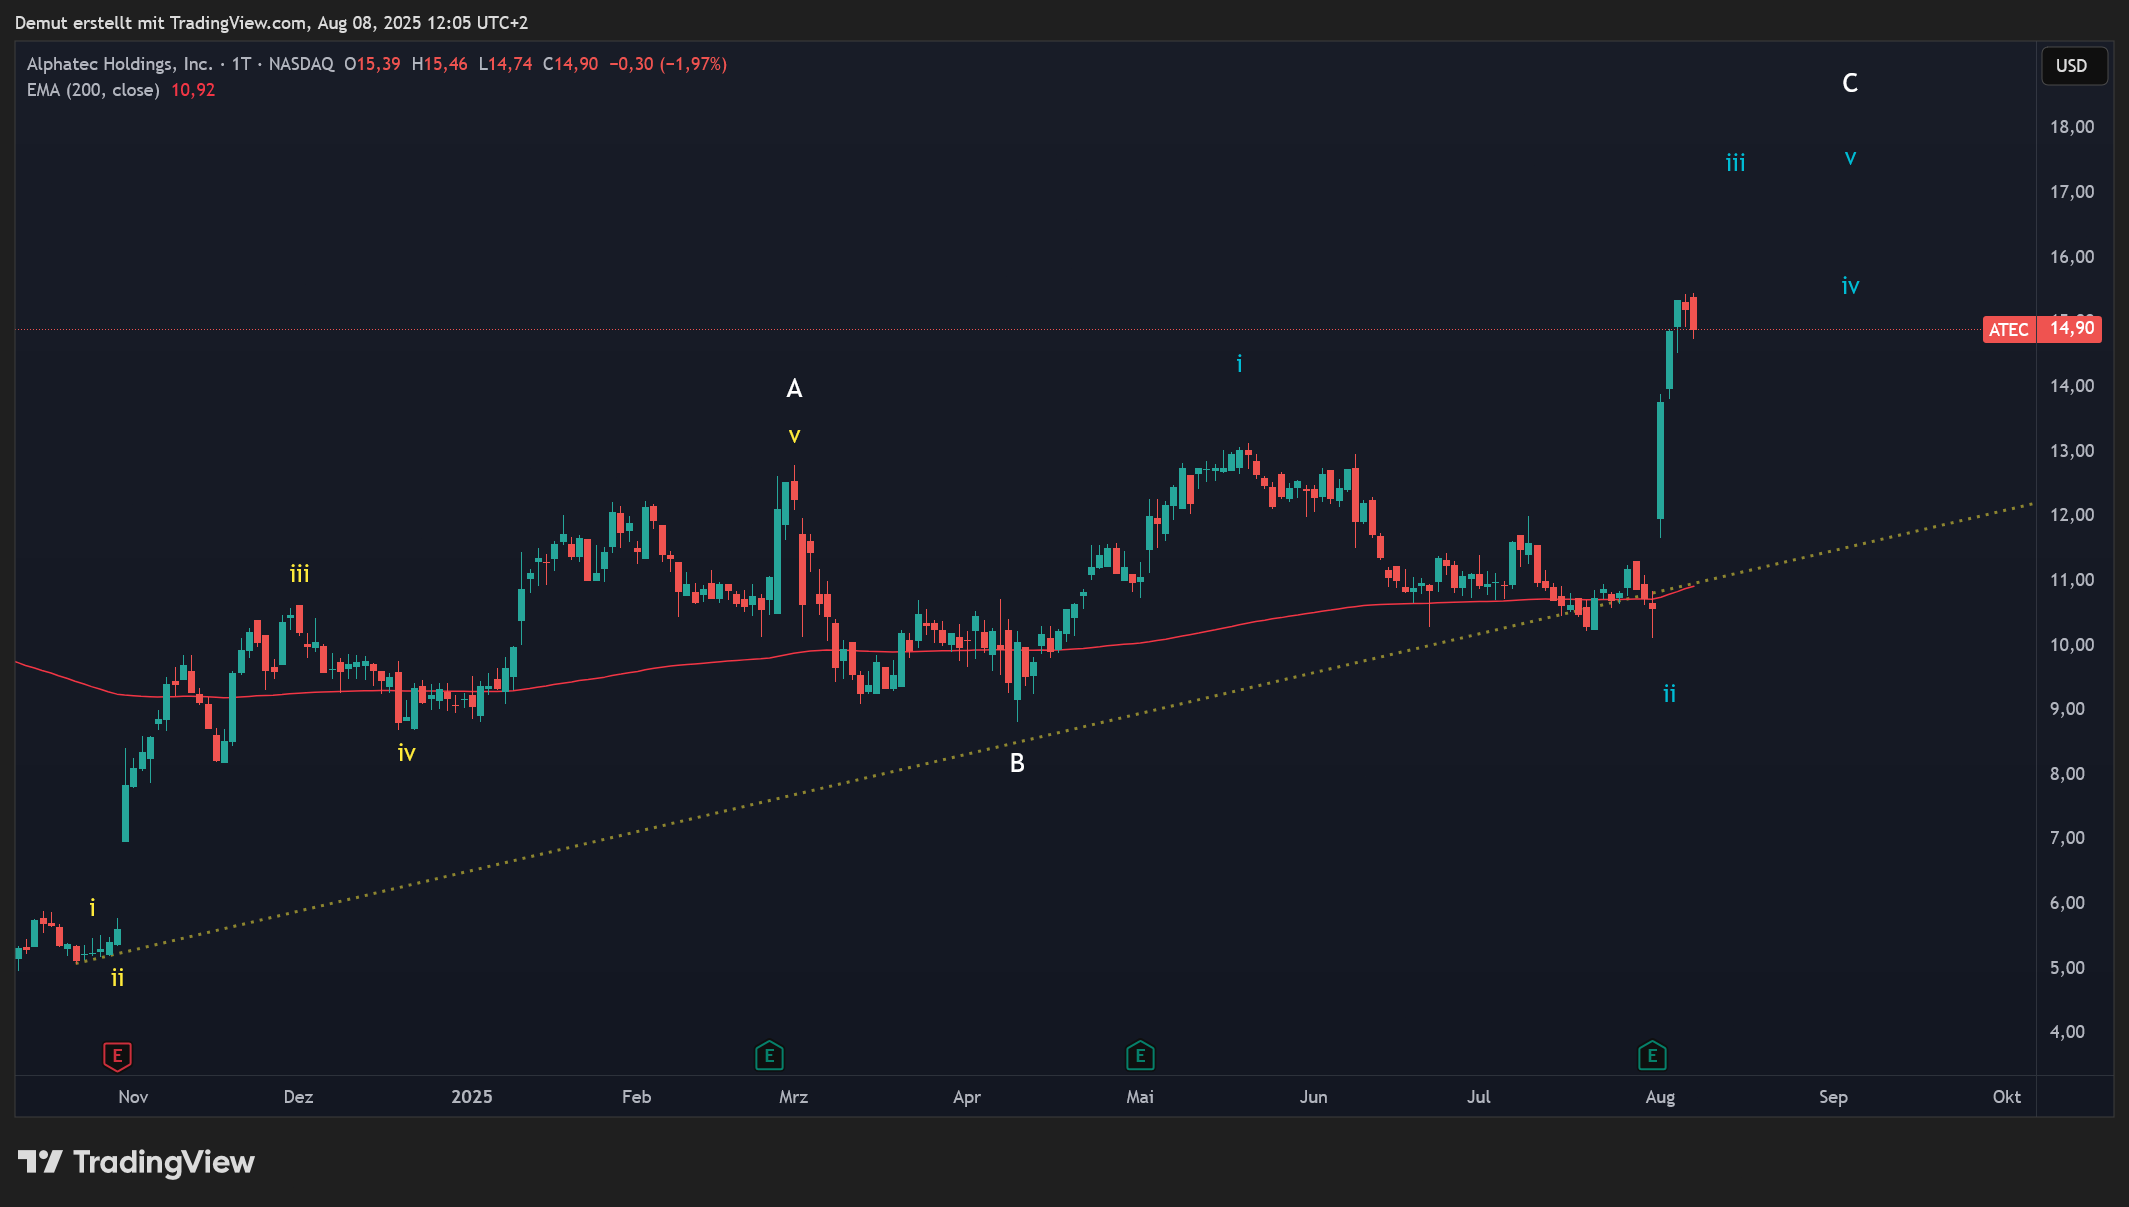
Task: Select the white wave label B
Action: coord(1017,763)
